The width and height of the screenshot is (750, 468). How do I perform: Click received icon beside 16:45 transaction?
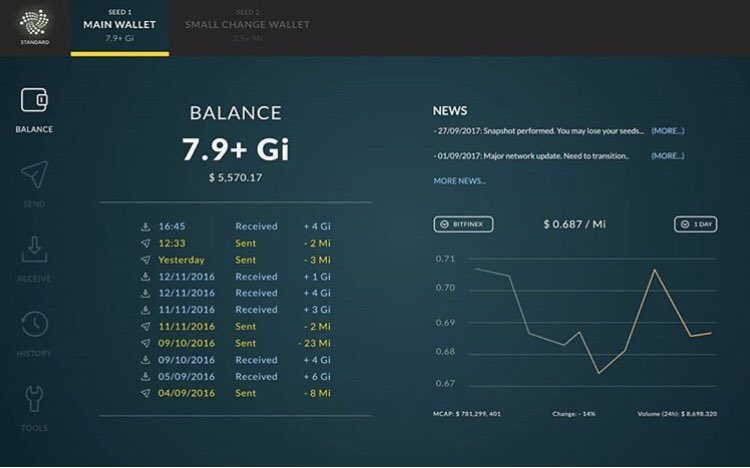pyautogui.click(x=145, y=226)
